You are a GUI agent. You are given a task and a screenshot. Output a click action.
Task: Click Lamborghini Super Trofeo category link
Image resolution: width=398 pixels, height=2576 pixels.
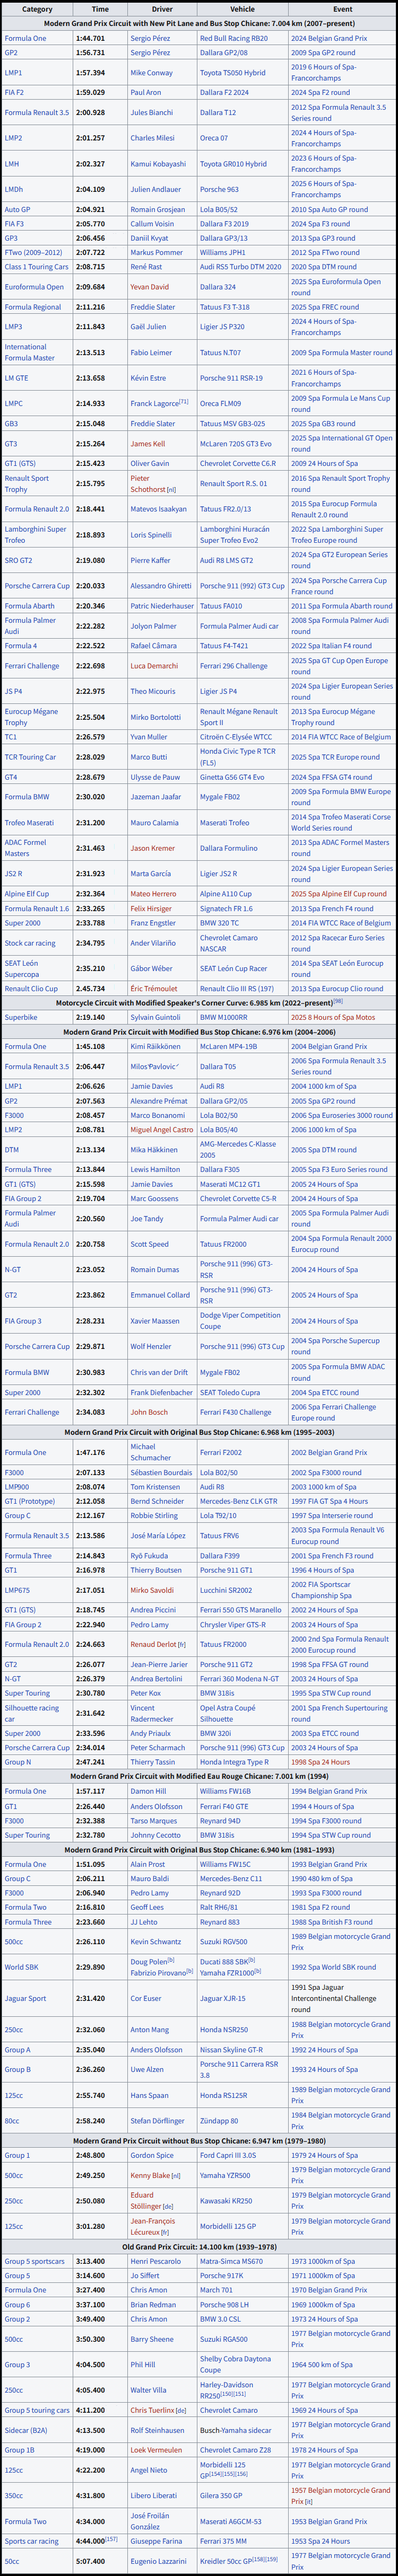[x=36, y=535]
